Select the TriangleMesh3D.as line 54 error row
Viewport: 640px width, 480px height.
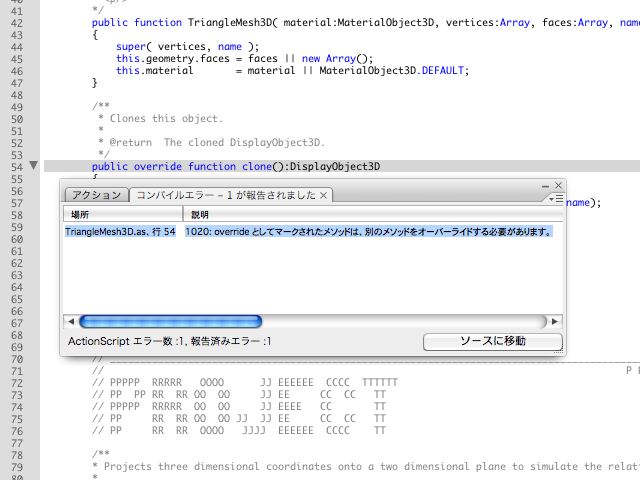tap(120, 232)
